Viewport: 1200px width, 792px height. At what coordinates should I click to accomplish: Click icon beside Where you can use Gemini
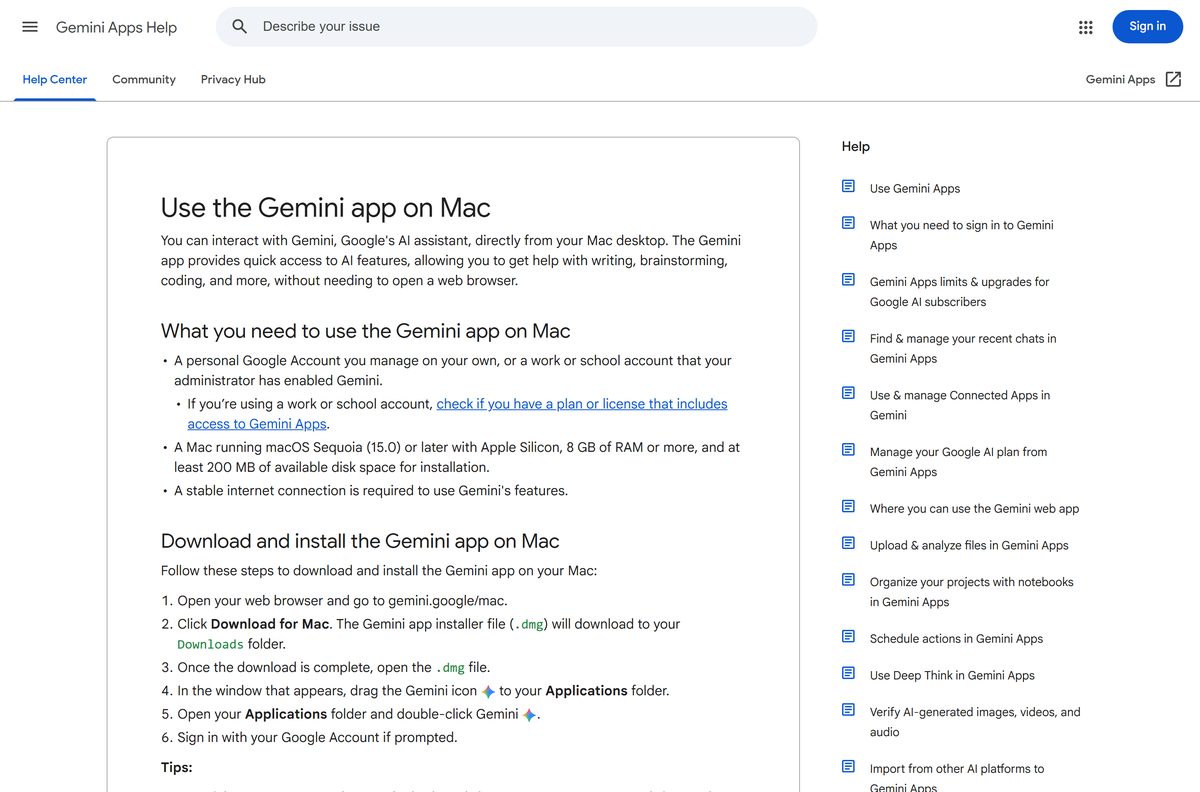pos(848,506)
